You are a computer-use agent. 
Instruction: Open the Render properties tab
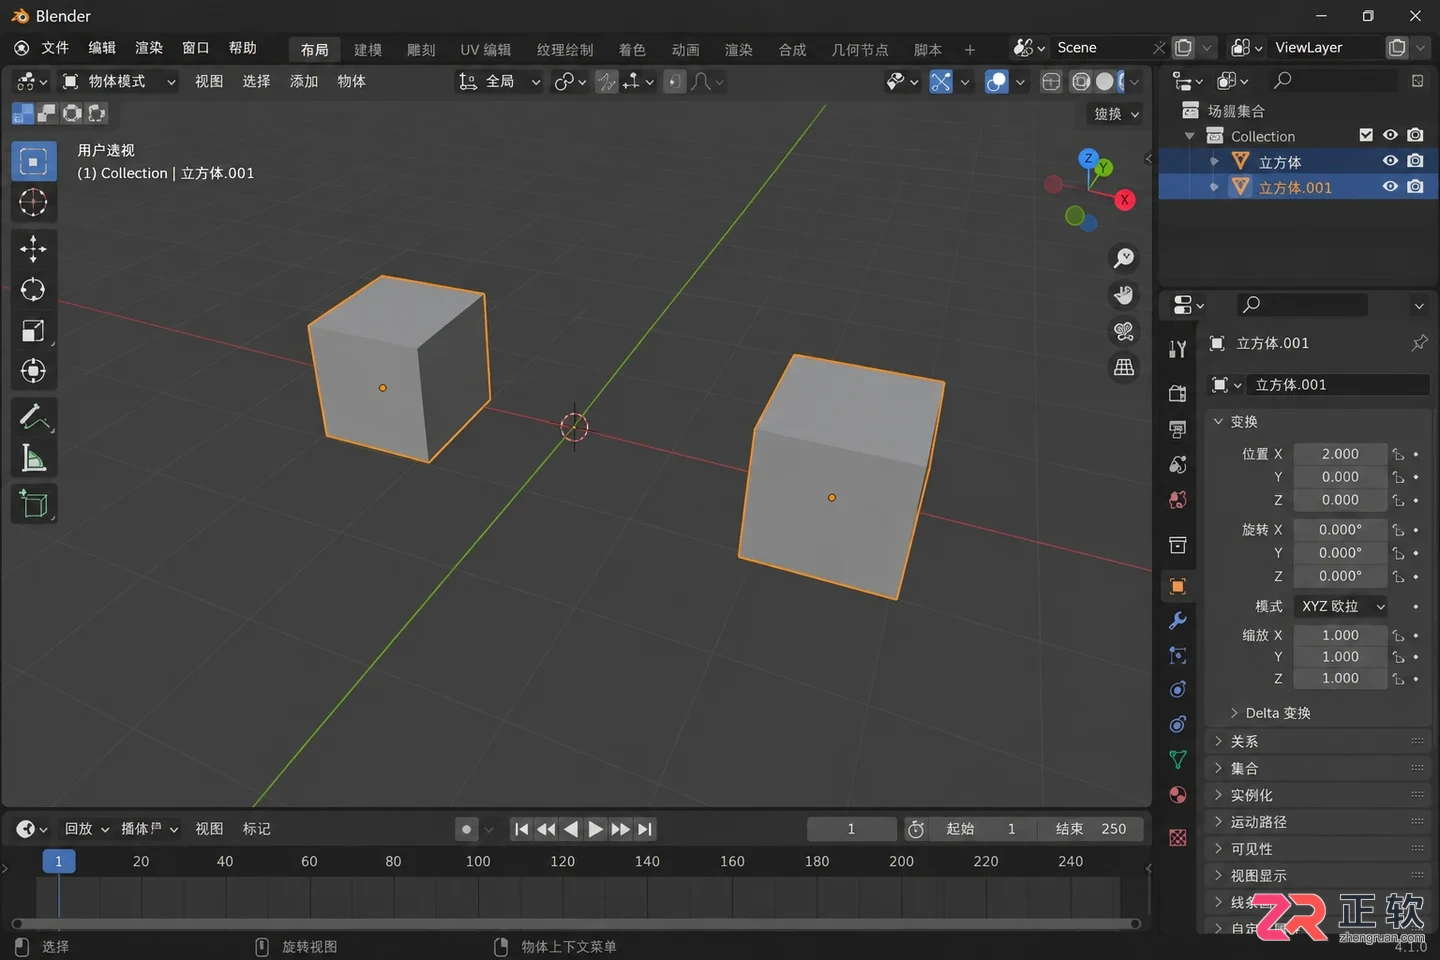pyautogui.click(x=1178, y=394)
